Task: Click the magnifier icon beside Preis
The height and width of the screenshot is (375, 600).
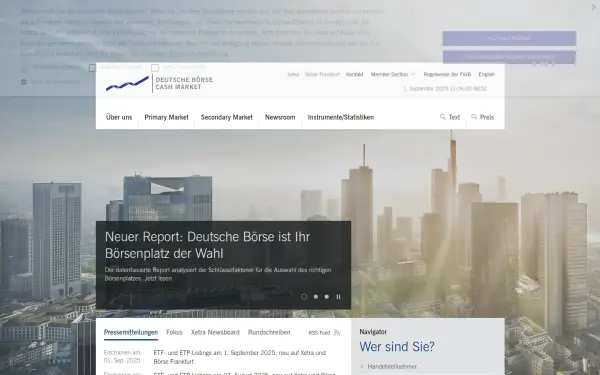Action: coord(474,117)
